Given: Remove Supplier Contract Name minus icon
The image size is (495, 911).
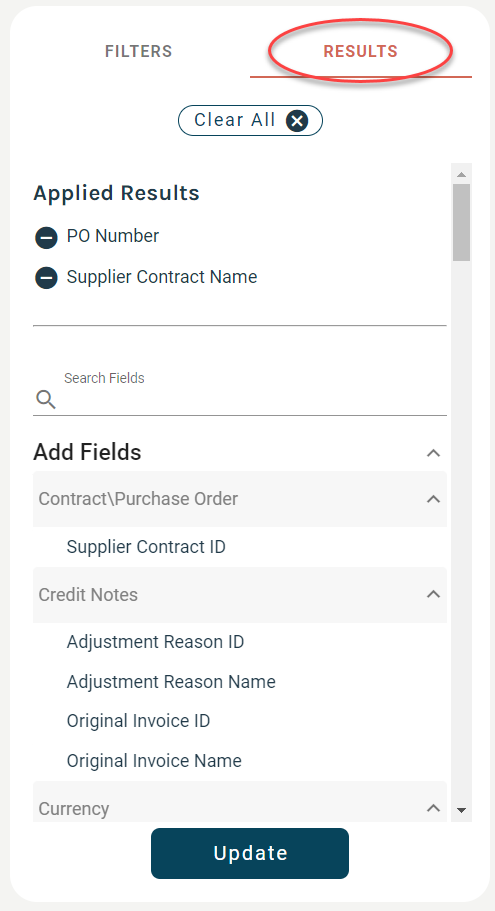Looking at the screenshot, I should point(46,278).
